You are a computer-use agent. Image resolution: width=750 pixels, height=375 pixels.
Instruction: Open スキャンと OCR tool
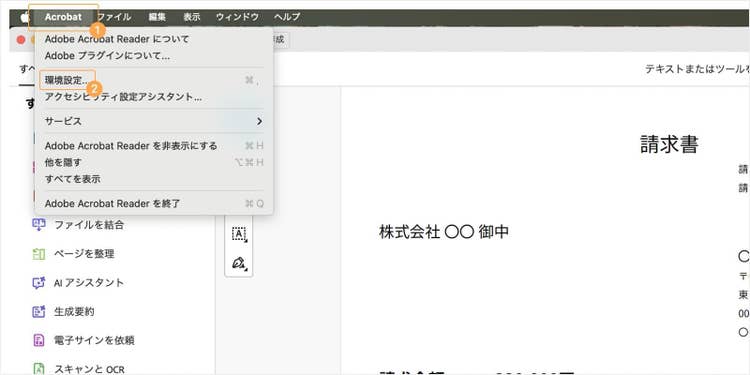pyautogui.click(x=89, y=369)
